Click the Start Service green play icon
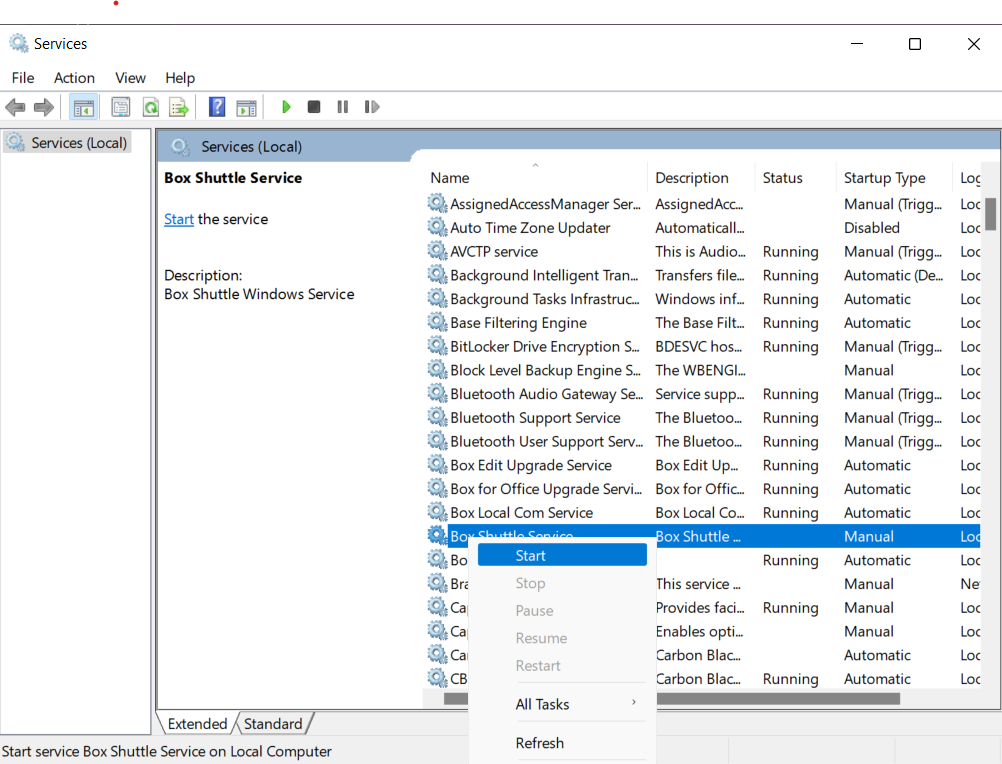The height and width of the screenshot is (764, 1002). click(x=286, y=107)
